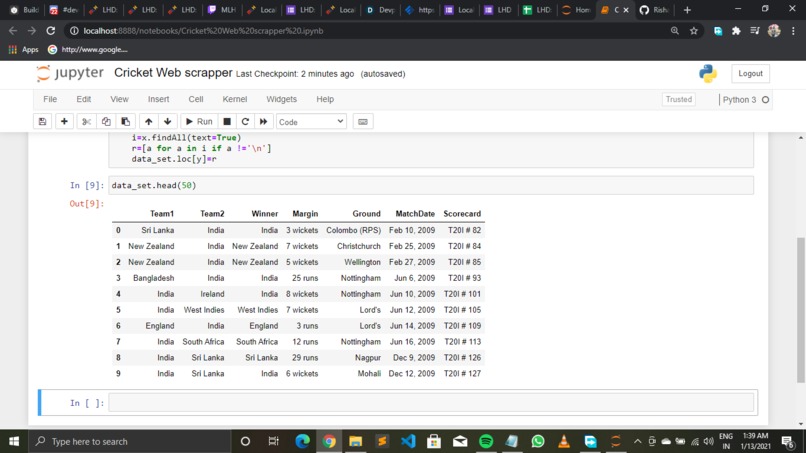Show hidden system tray icons
This screenshot has height=453, width=806.
point(637,441)
